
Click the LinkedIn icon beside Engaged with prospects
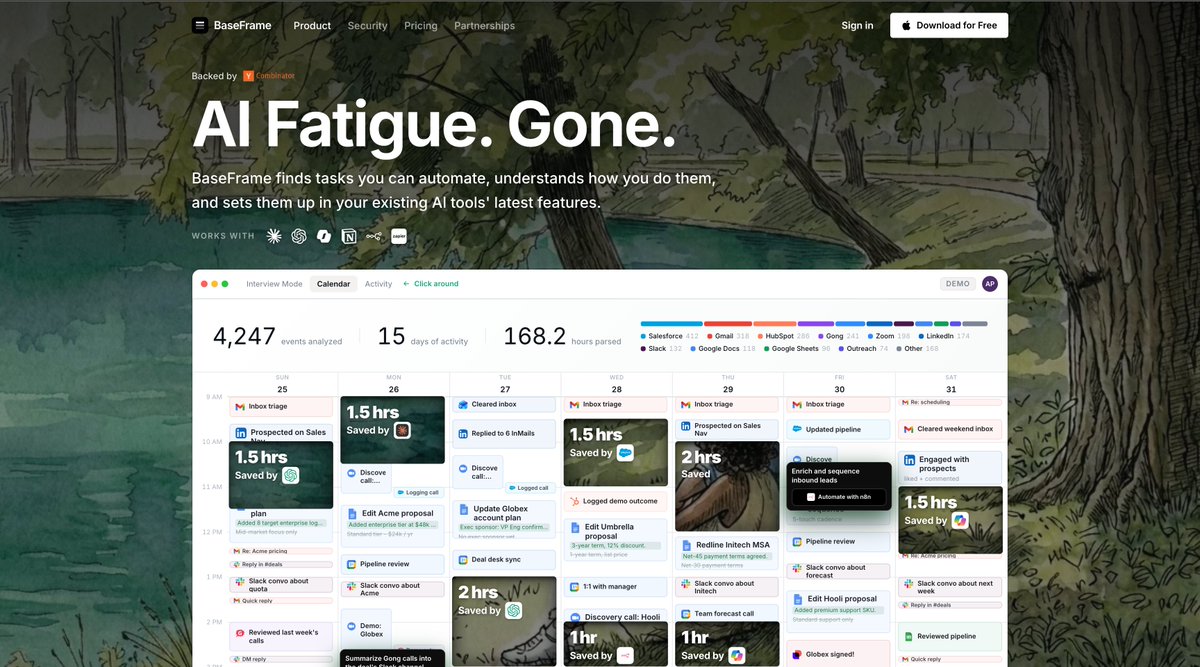(x=909, y=460)
